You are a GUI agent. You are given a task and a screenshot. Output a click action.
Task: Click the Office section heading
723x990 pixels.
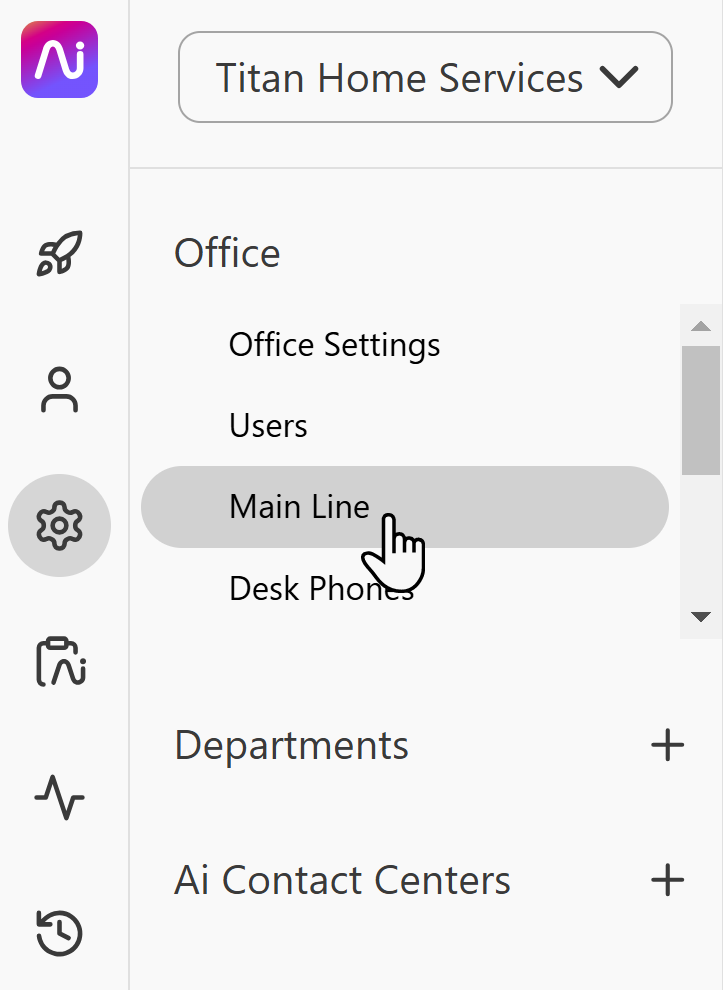pos(227,253)
